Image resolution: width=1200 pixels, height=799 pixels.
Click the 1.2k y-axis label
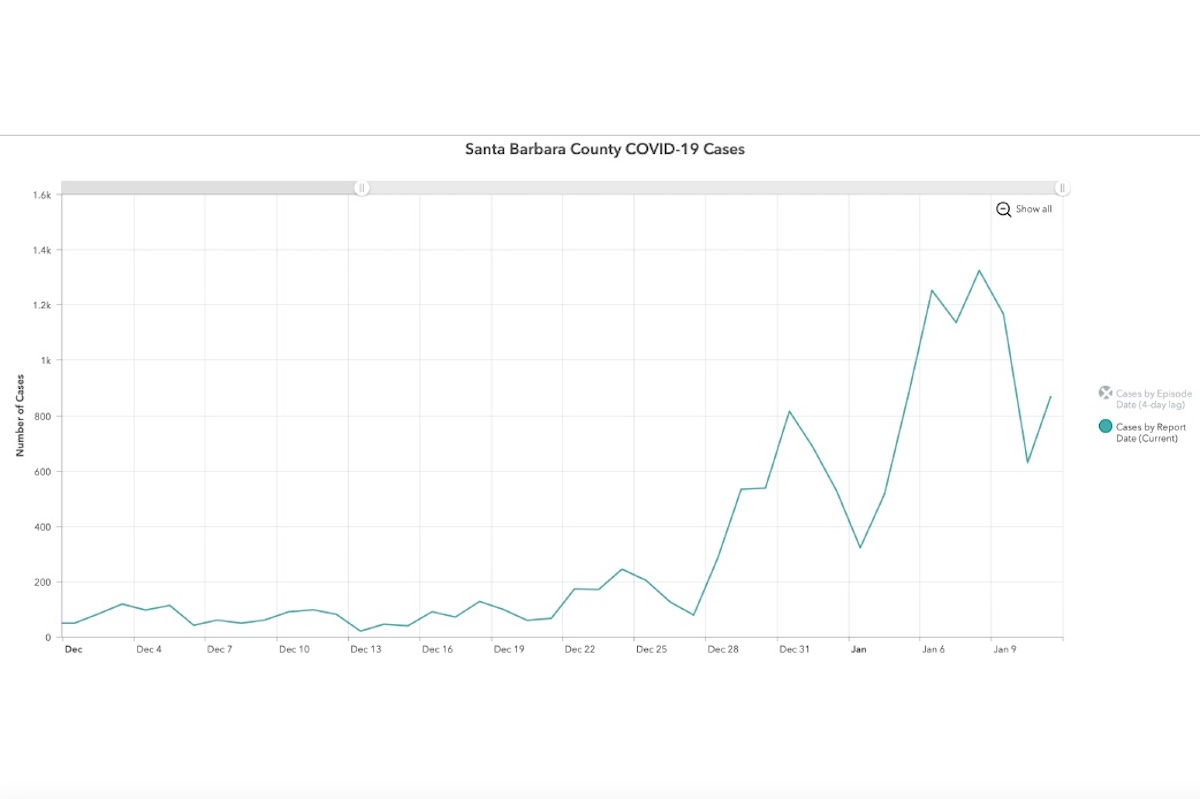pos(42,305)
